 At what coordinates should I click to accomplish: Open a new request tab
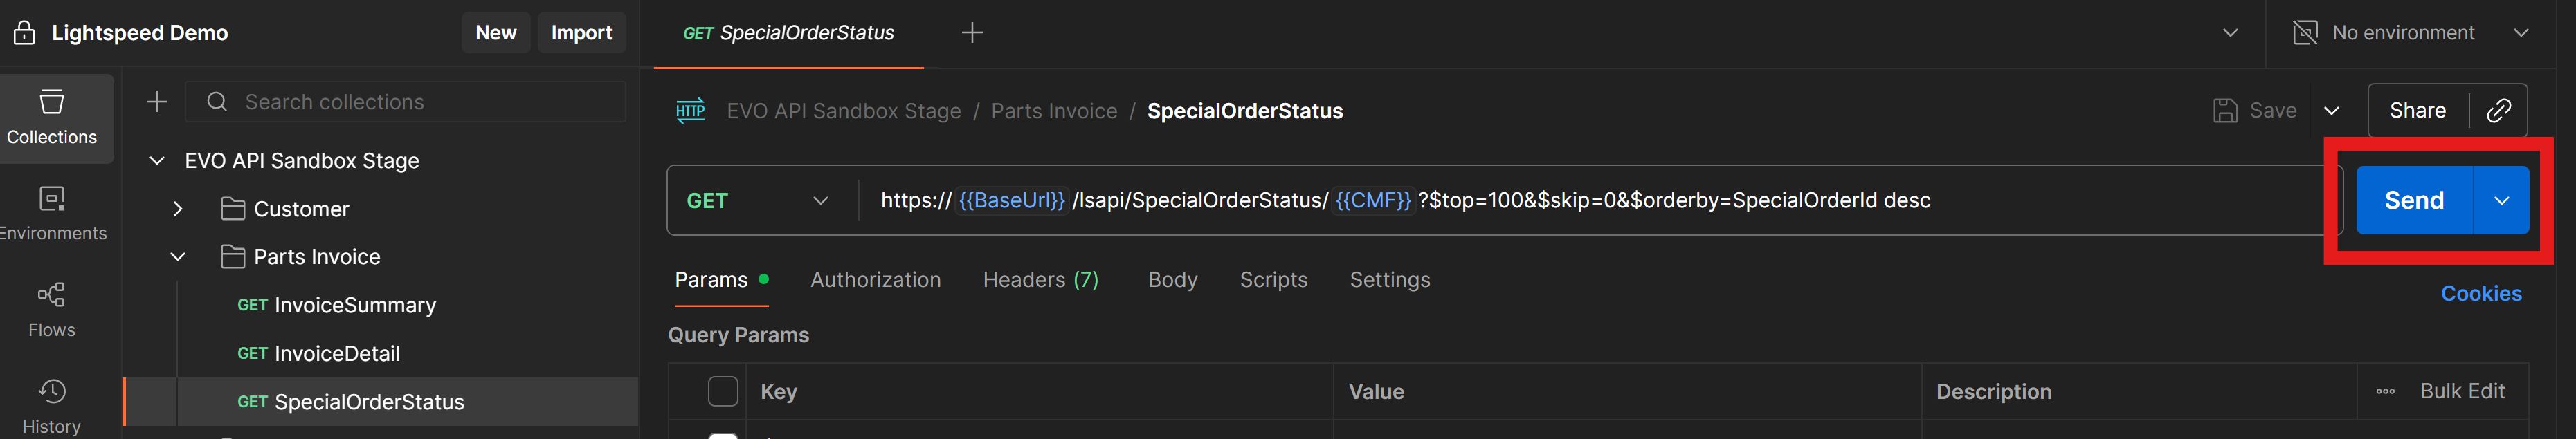click(971, 33)
